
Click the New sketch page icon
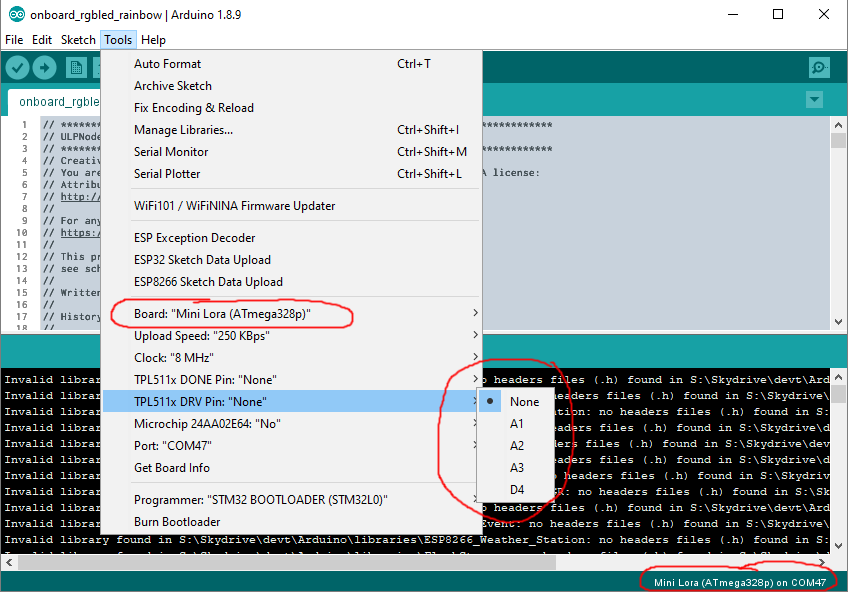76,68
